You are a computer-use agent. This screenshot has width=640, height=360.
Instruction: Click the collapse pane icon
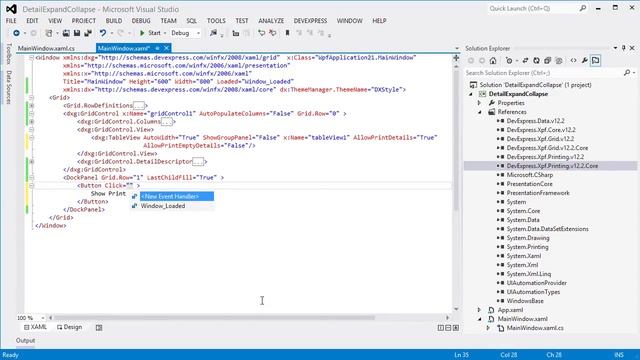coord(456,327)
